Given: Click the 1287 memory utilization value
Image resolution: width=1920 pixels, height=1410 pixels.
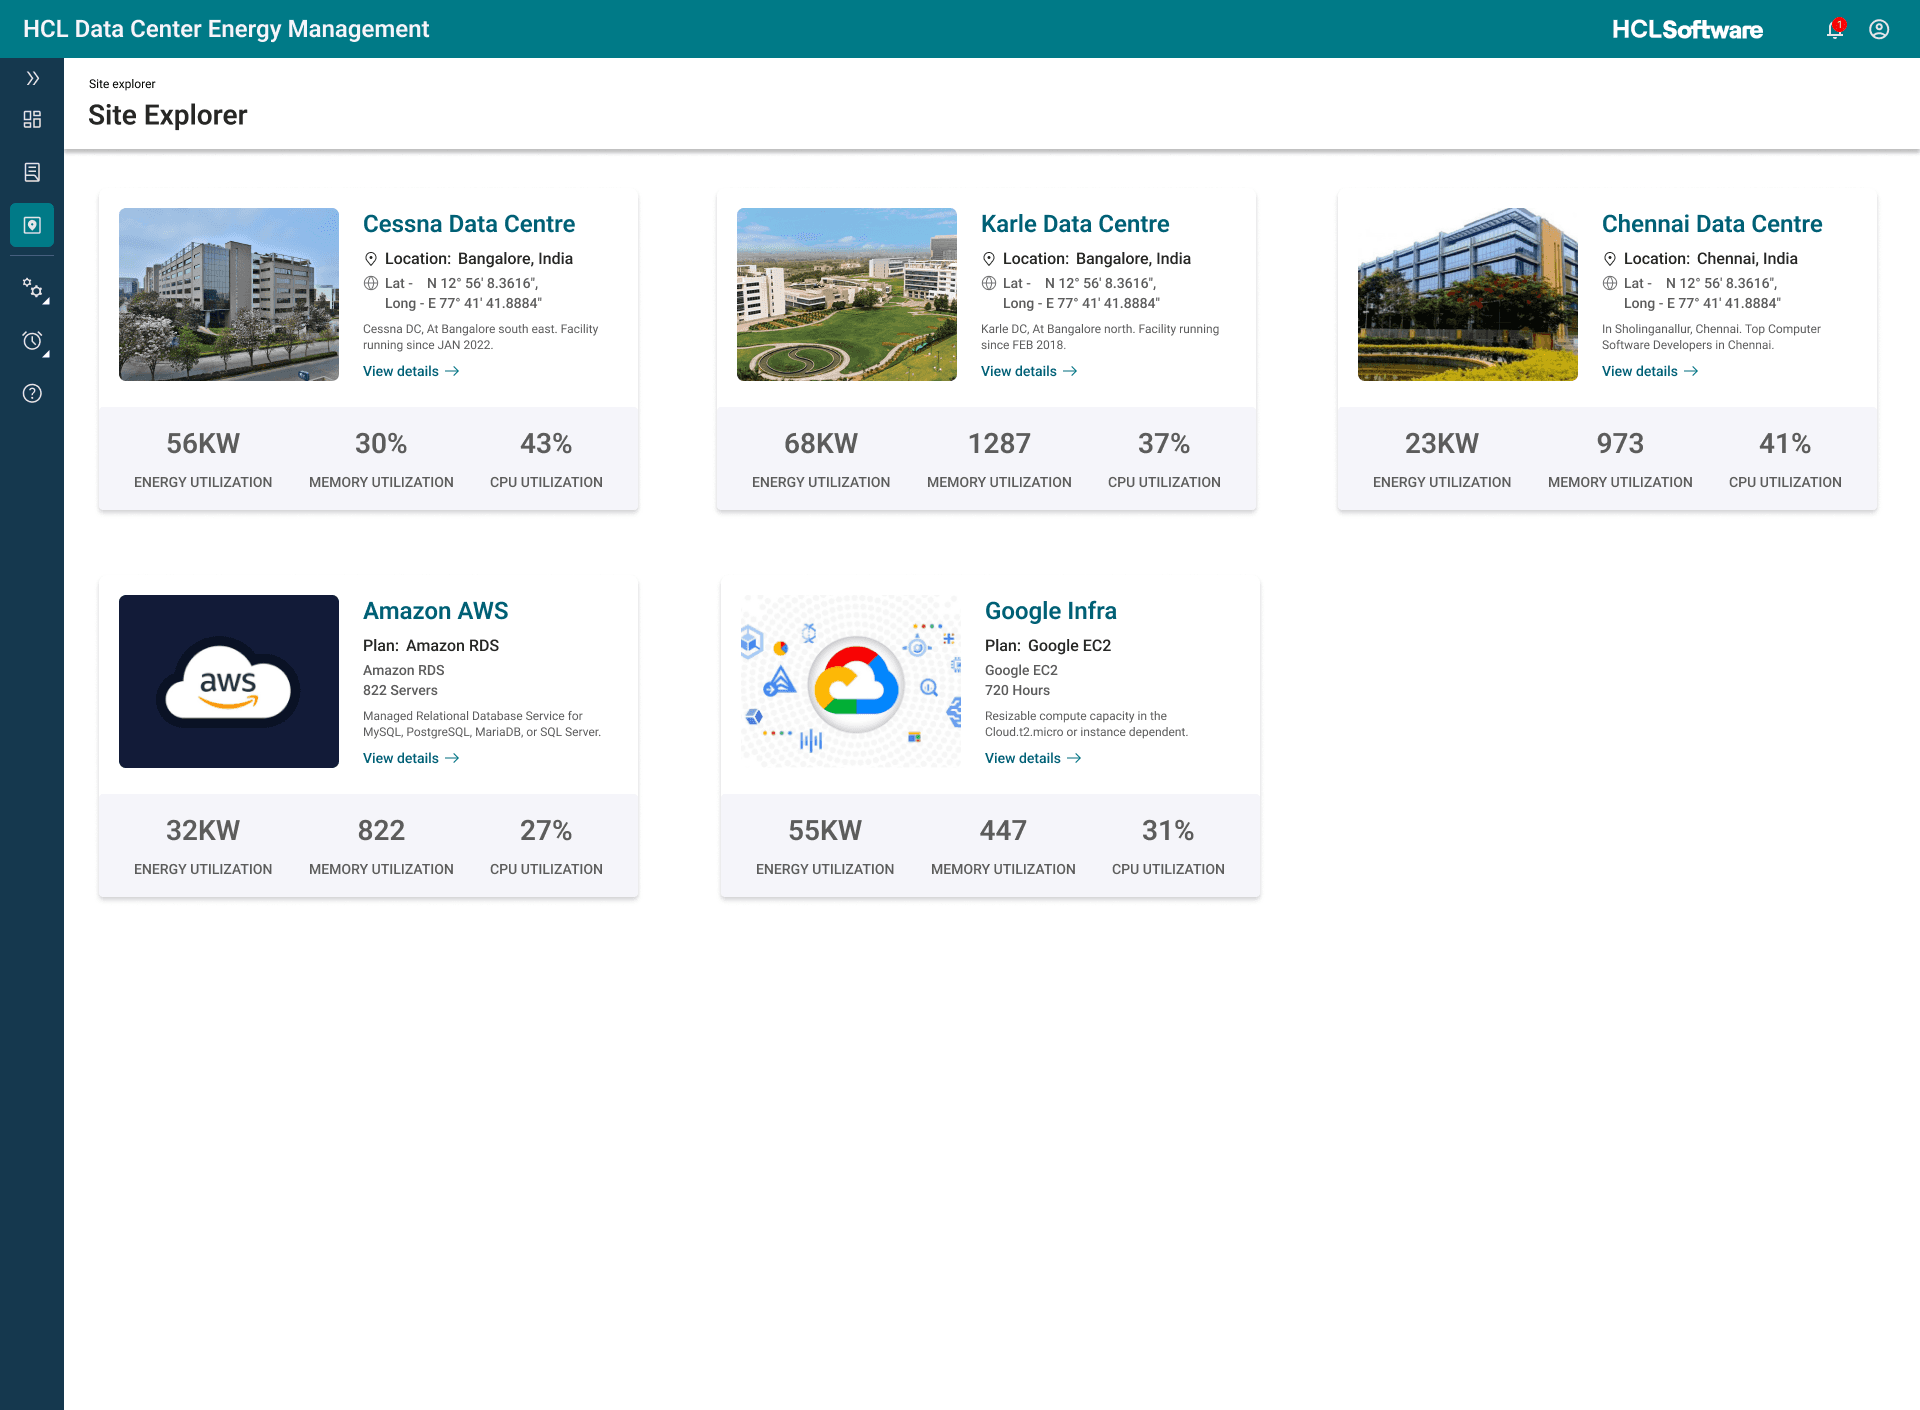Looking at the screenshot, I should [999, 444].
